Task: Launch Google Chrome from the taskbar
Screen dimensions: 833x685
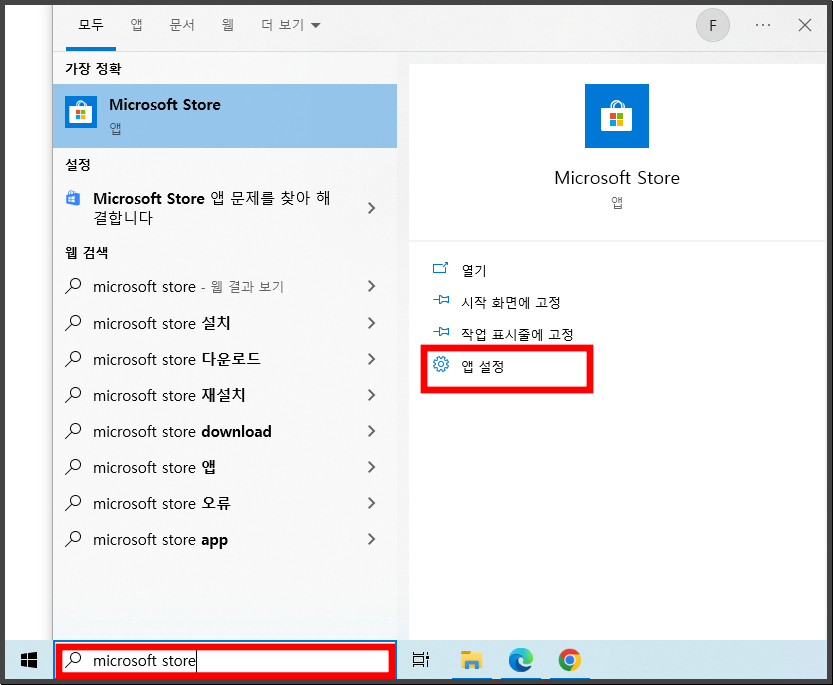Action: pyautogui.click(x=570, y=660)
